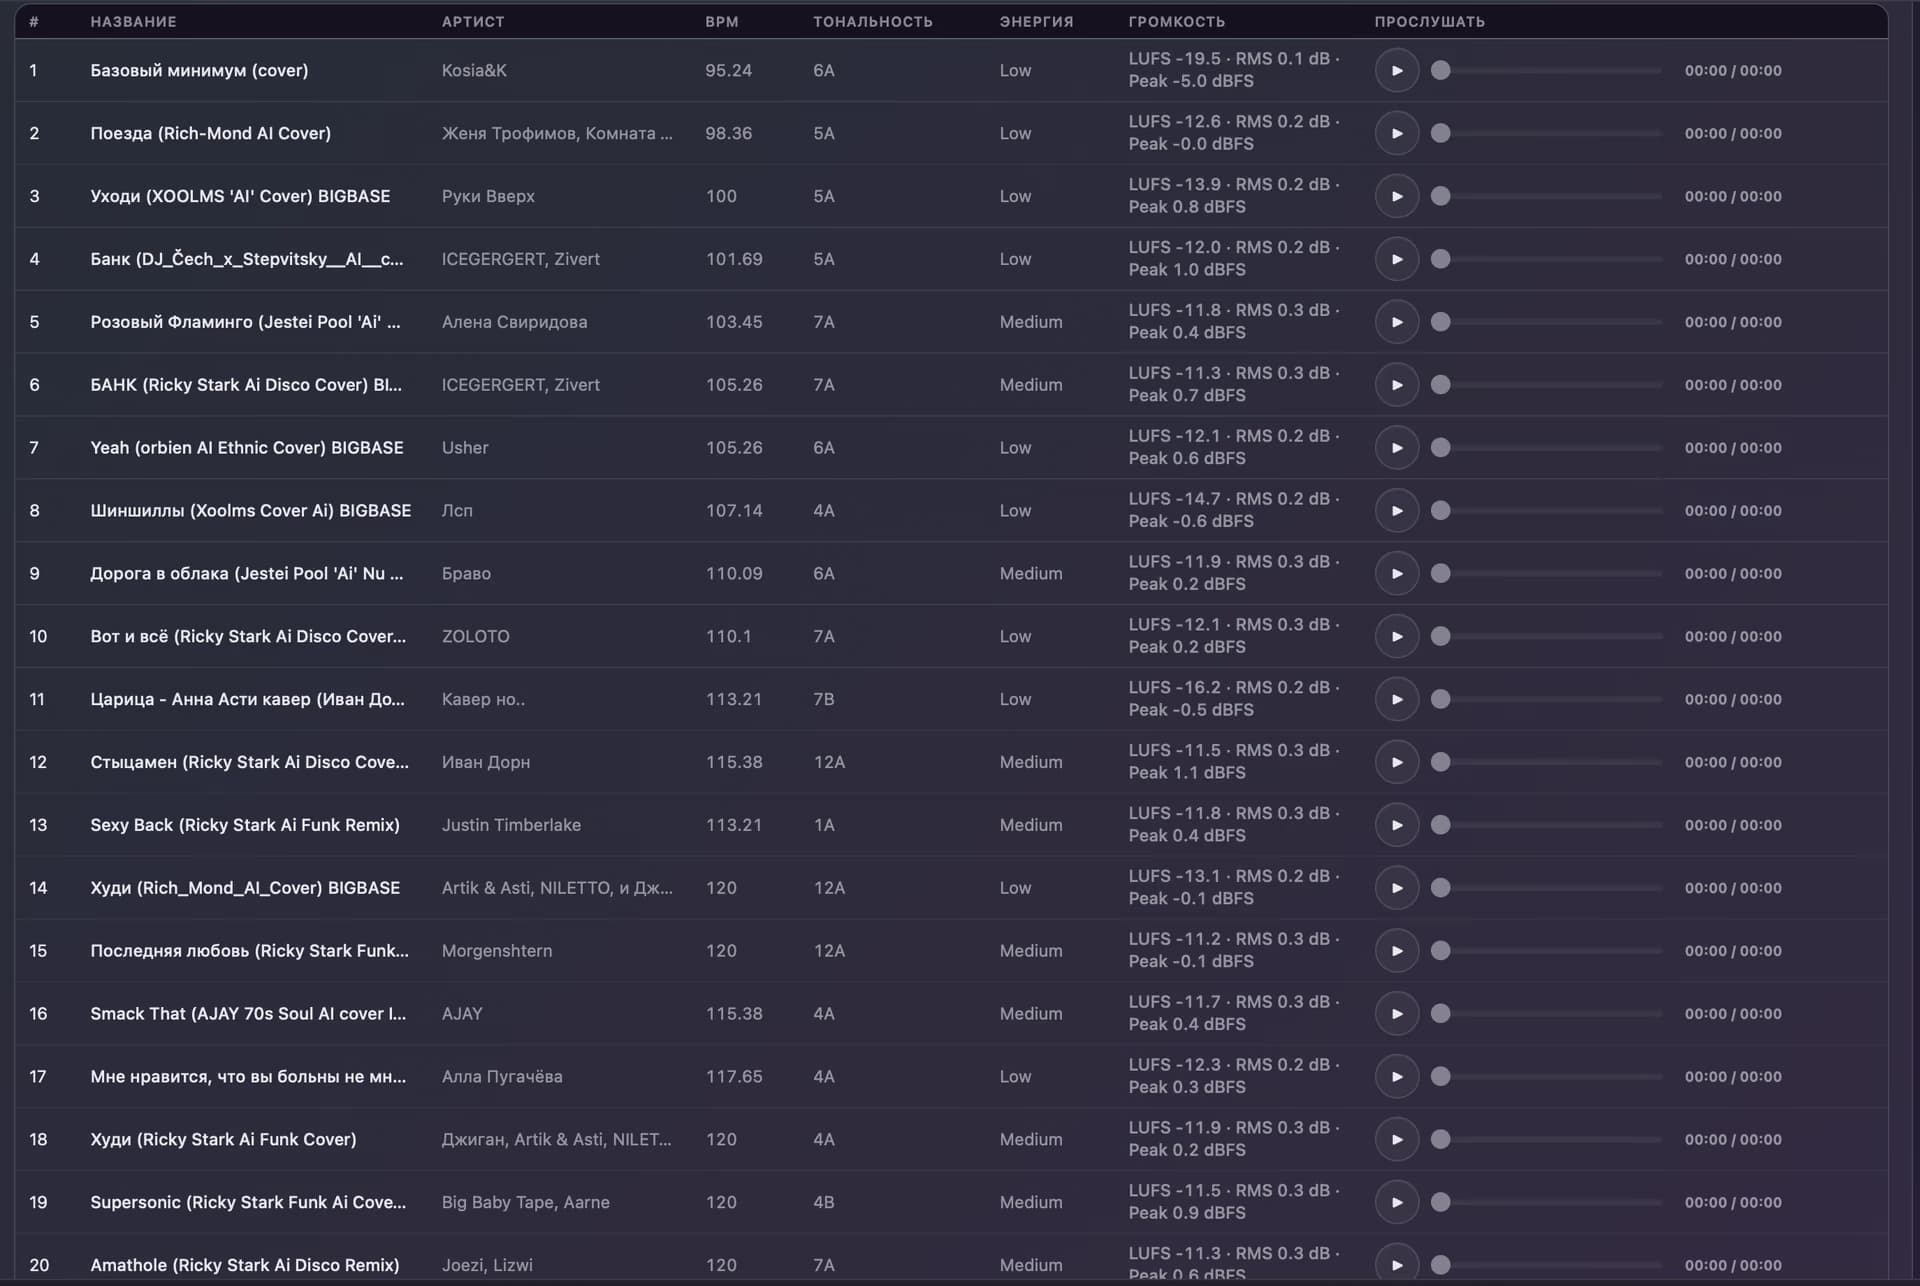
Task: Play track 16 Smack That by AJAY
Action: pyautogui.click(x=1396, y=1014)
